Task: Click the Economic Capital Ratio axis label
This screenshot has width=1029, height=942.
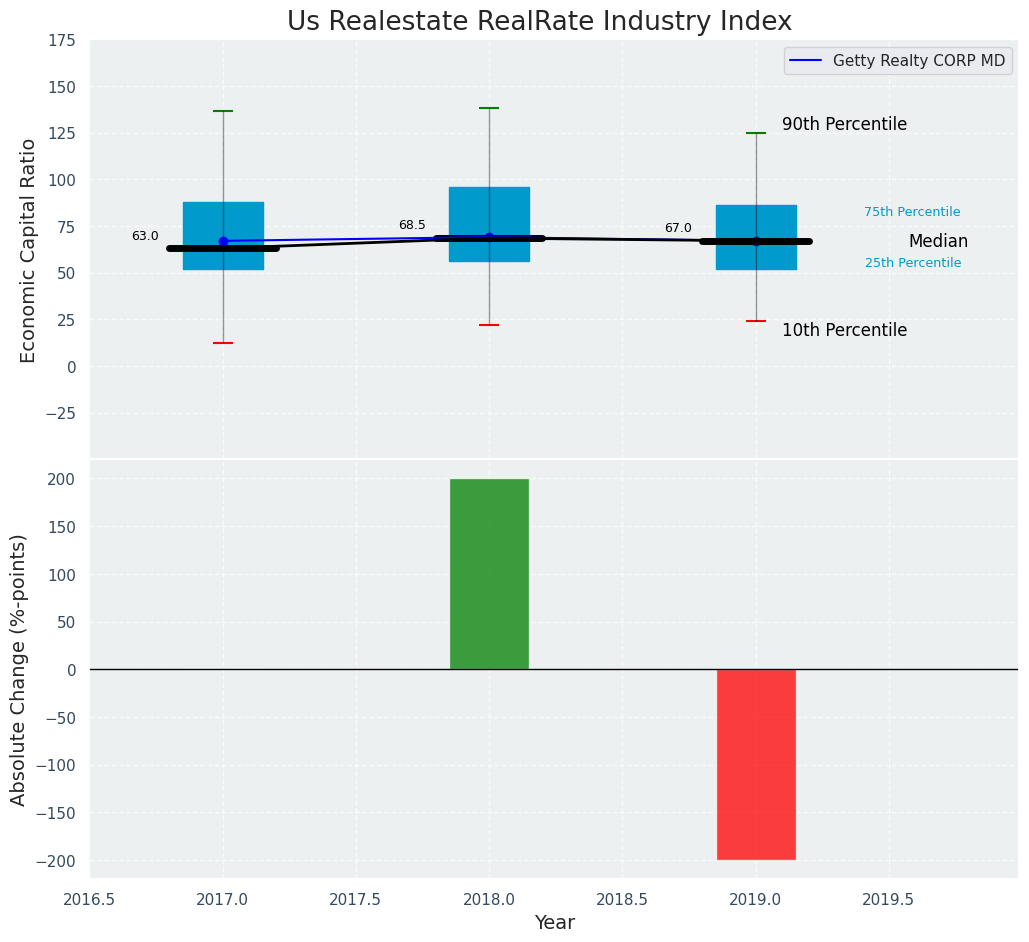Action: pos(29,250)
